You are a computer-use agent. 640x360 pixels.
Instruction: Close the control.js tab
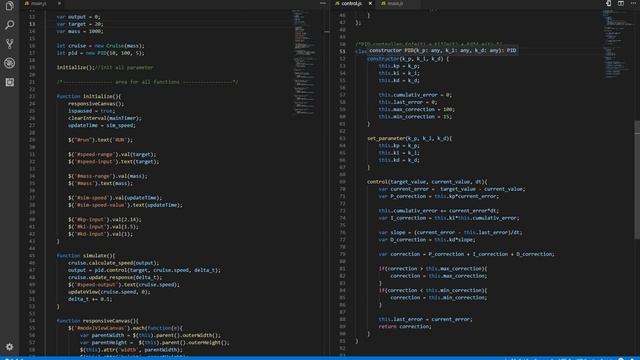370,3
